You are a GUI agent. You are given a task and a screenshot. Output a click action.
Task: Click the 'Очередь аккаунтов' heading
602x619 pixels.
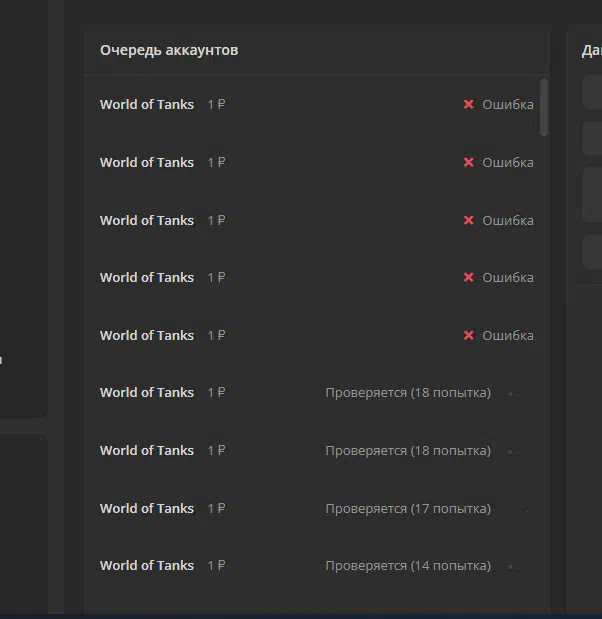tap(169, 51)
